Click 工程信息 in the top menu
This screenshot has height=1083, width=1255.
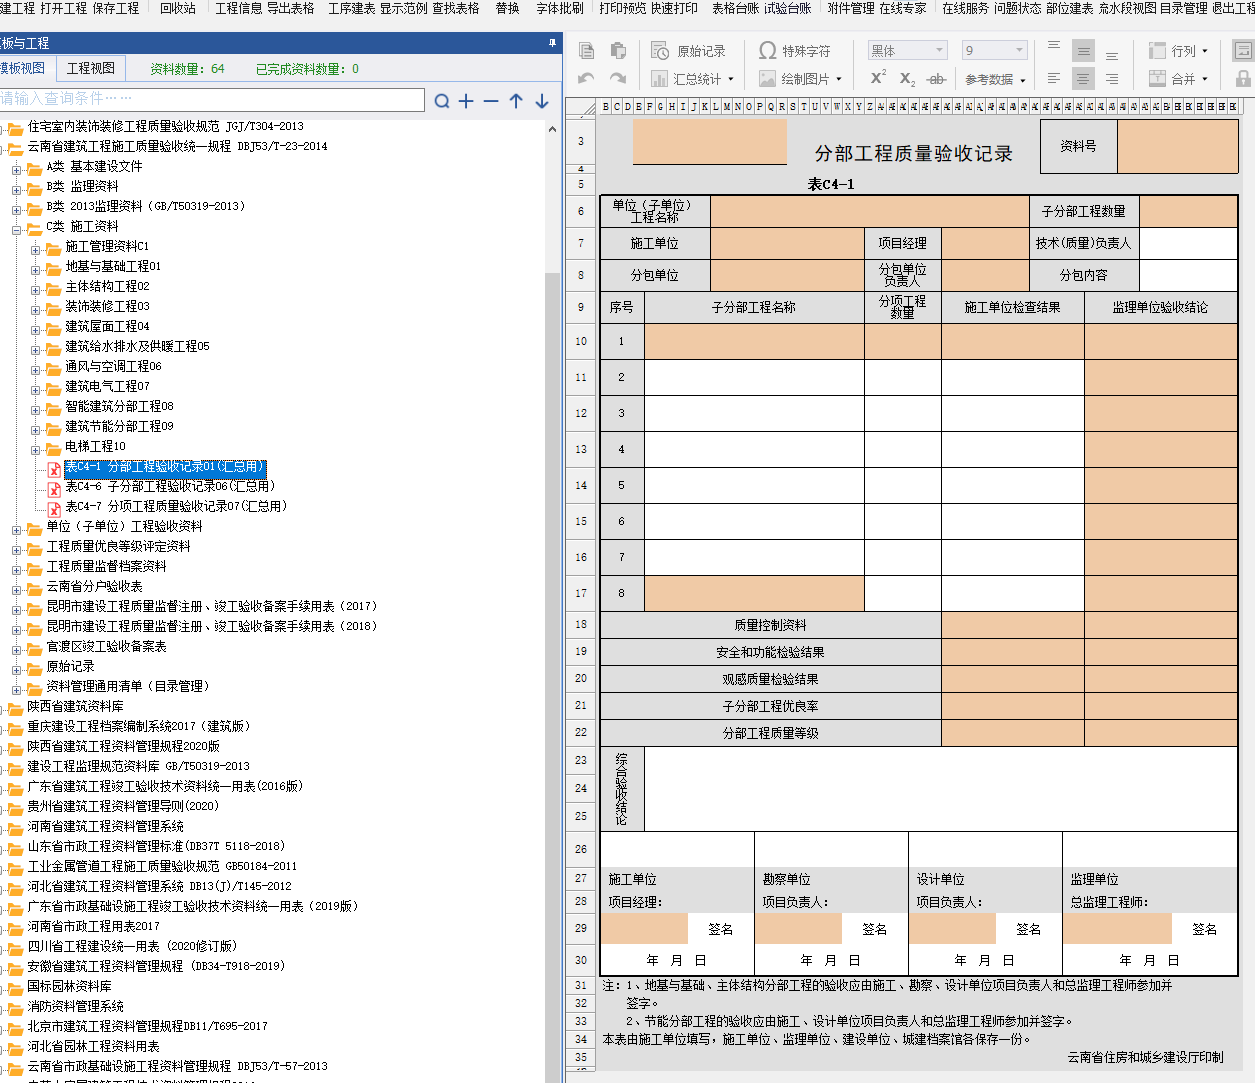click(x=239, y=8)
